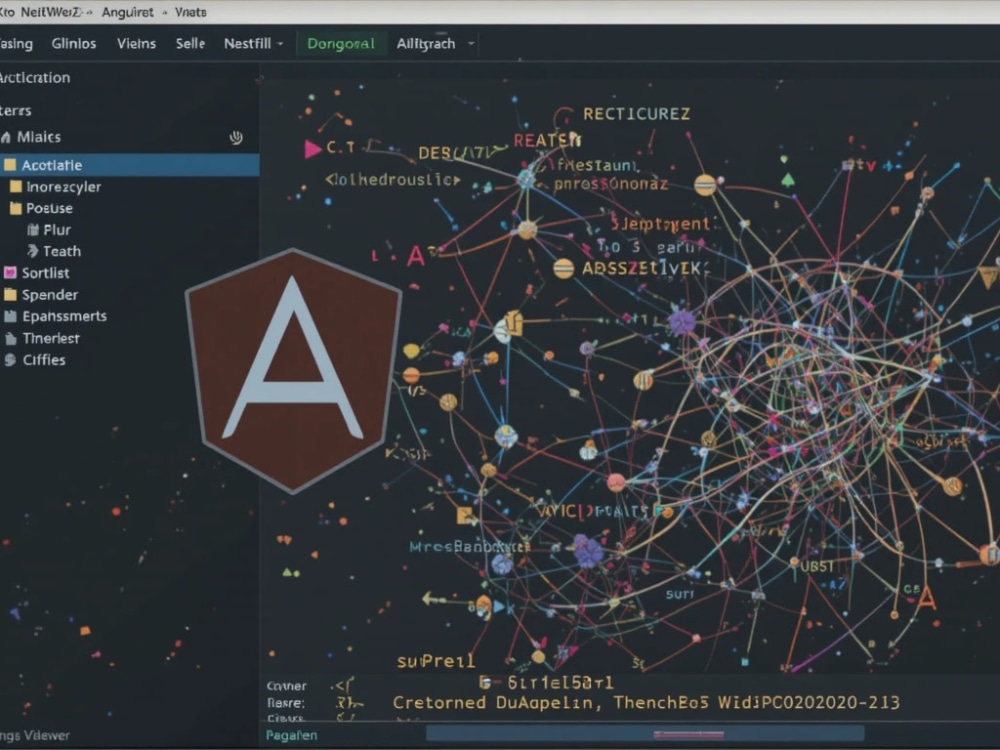Click the orange A node at lower right
The width and height of the screenshot is (1000, 750).
(926, 598)
